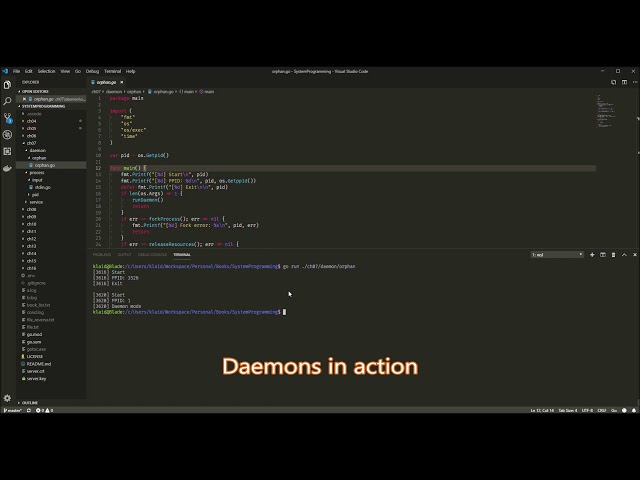Viewport: 640px width, 480px height.
Task: Open the Edit menu
Action: point(29,71)
